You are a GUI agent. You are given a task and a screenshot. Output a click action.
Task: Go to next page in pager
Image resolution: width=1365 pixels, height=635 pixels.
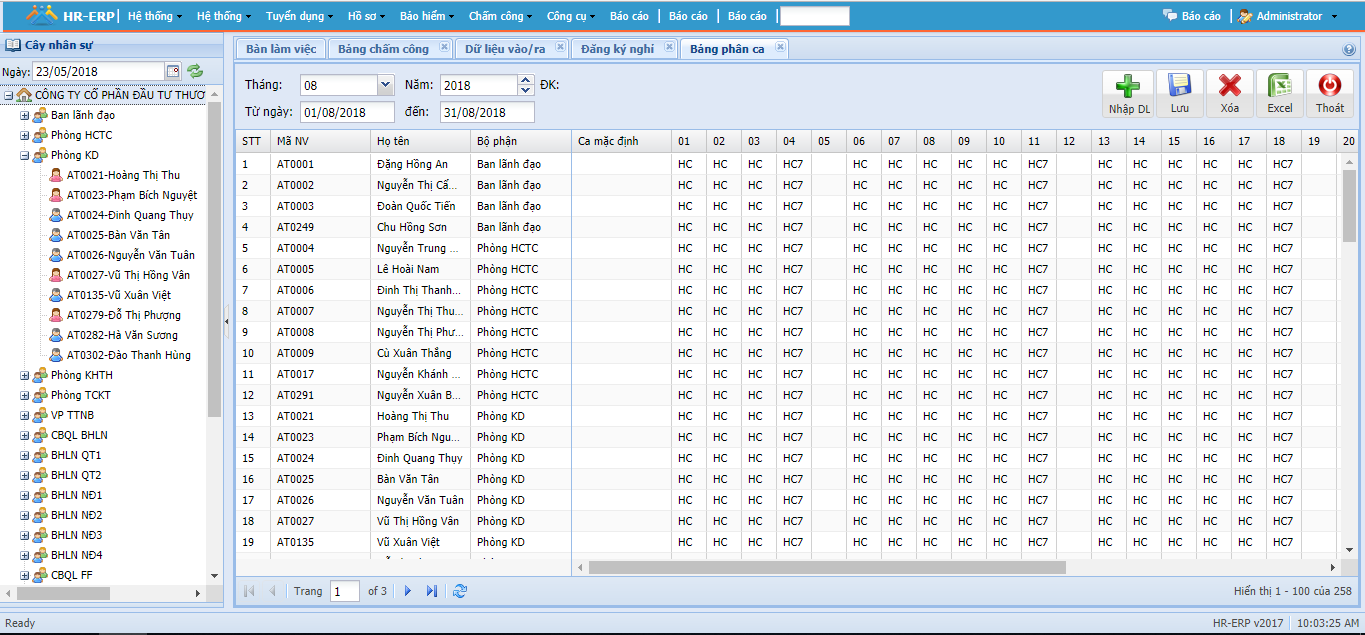point(408,591)
